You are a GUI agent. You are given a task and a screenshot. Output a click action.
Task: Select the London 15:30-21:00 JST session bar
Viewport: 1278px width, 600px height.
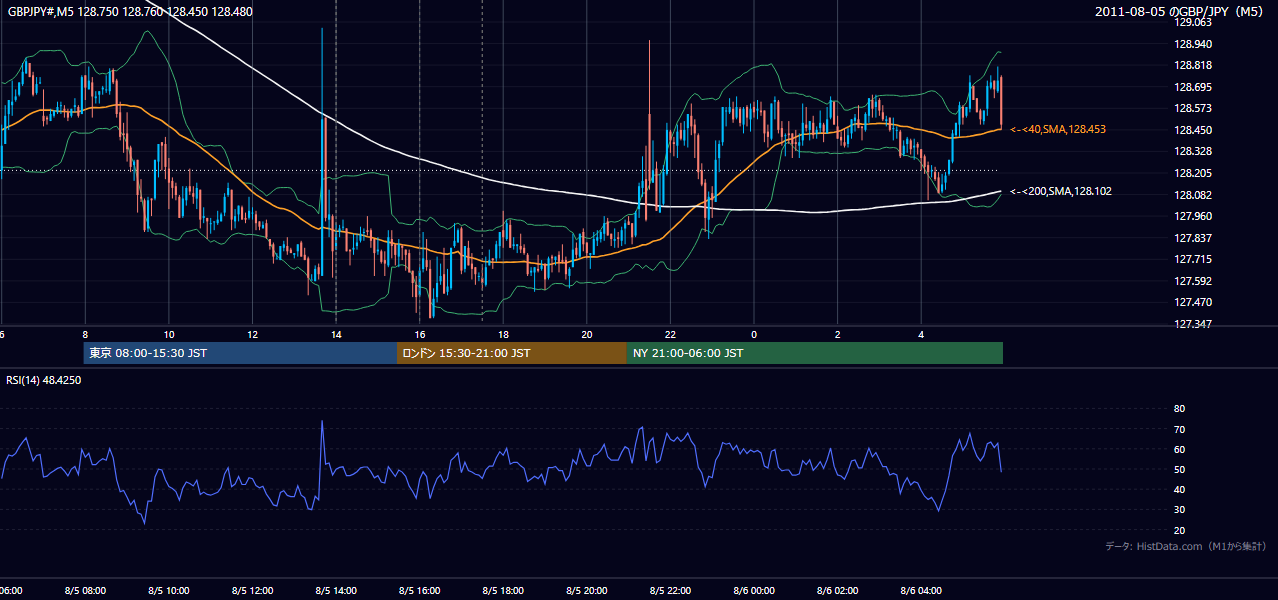pos(512,353)
